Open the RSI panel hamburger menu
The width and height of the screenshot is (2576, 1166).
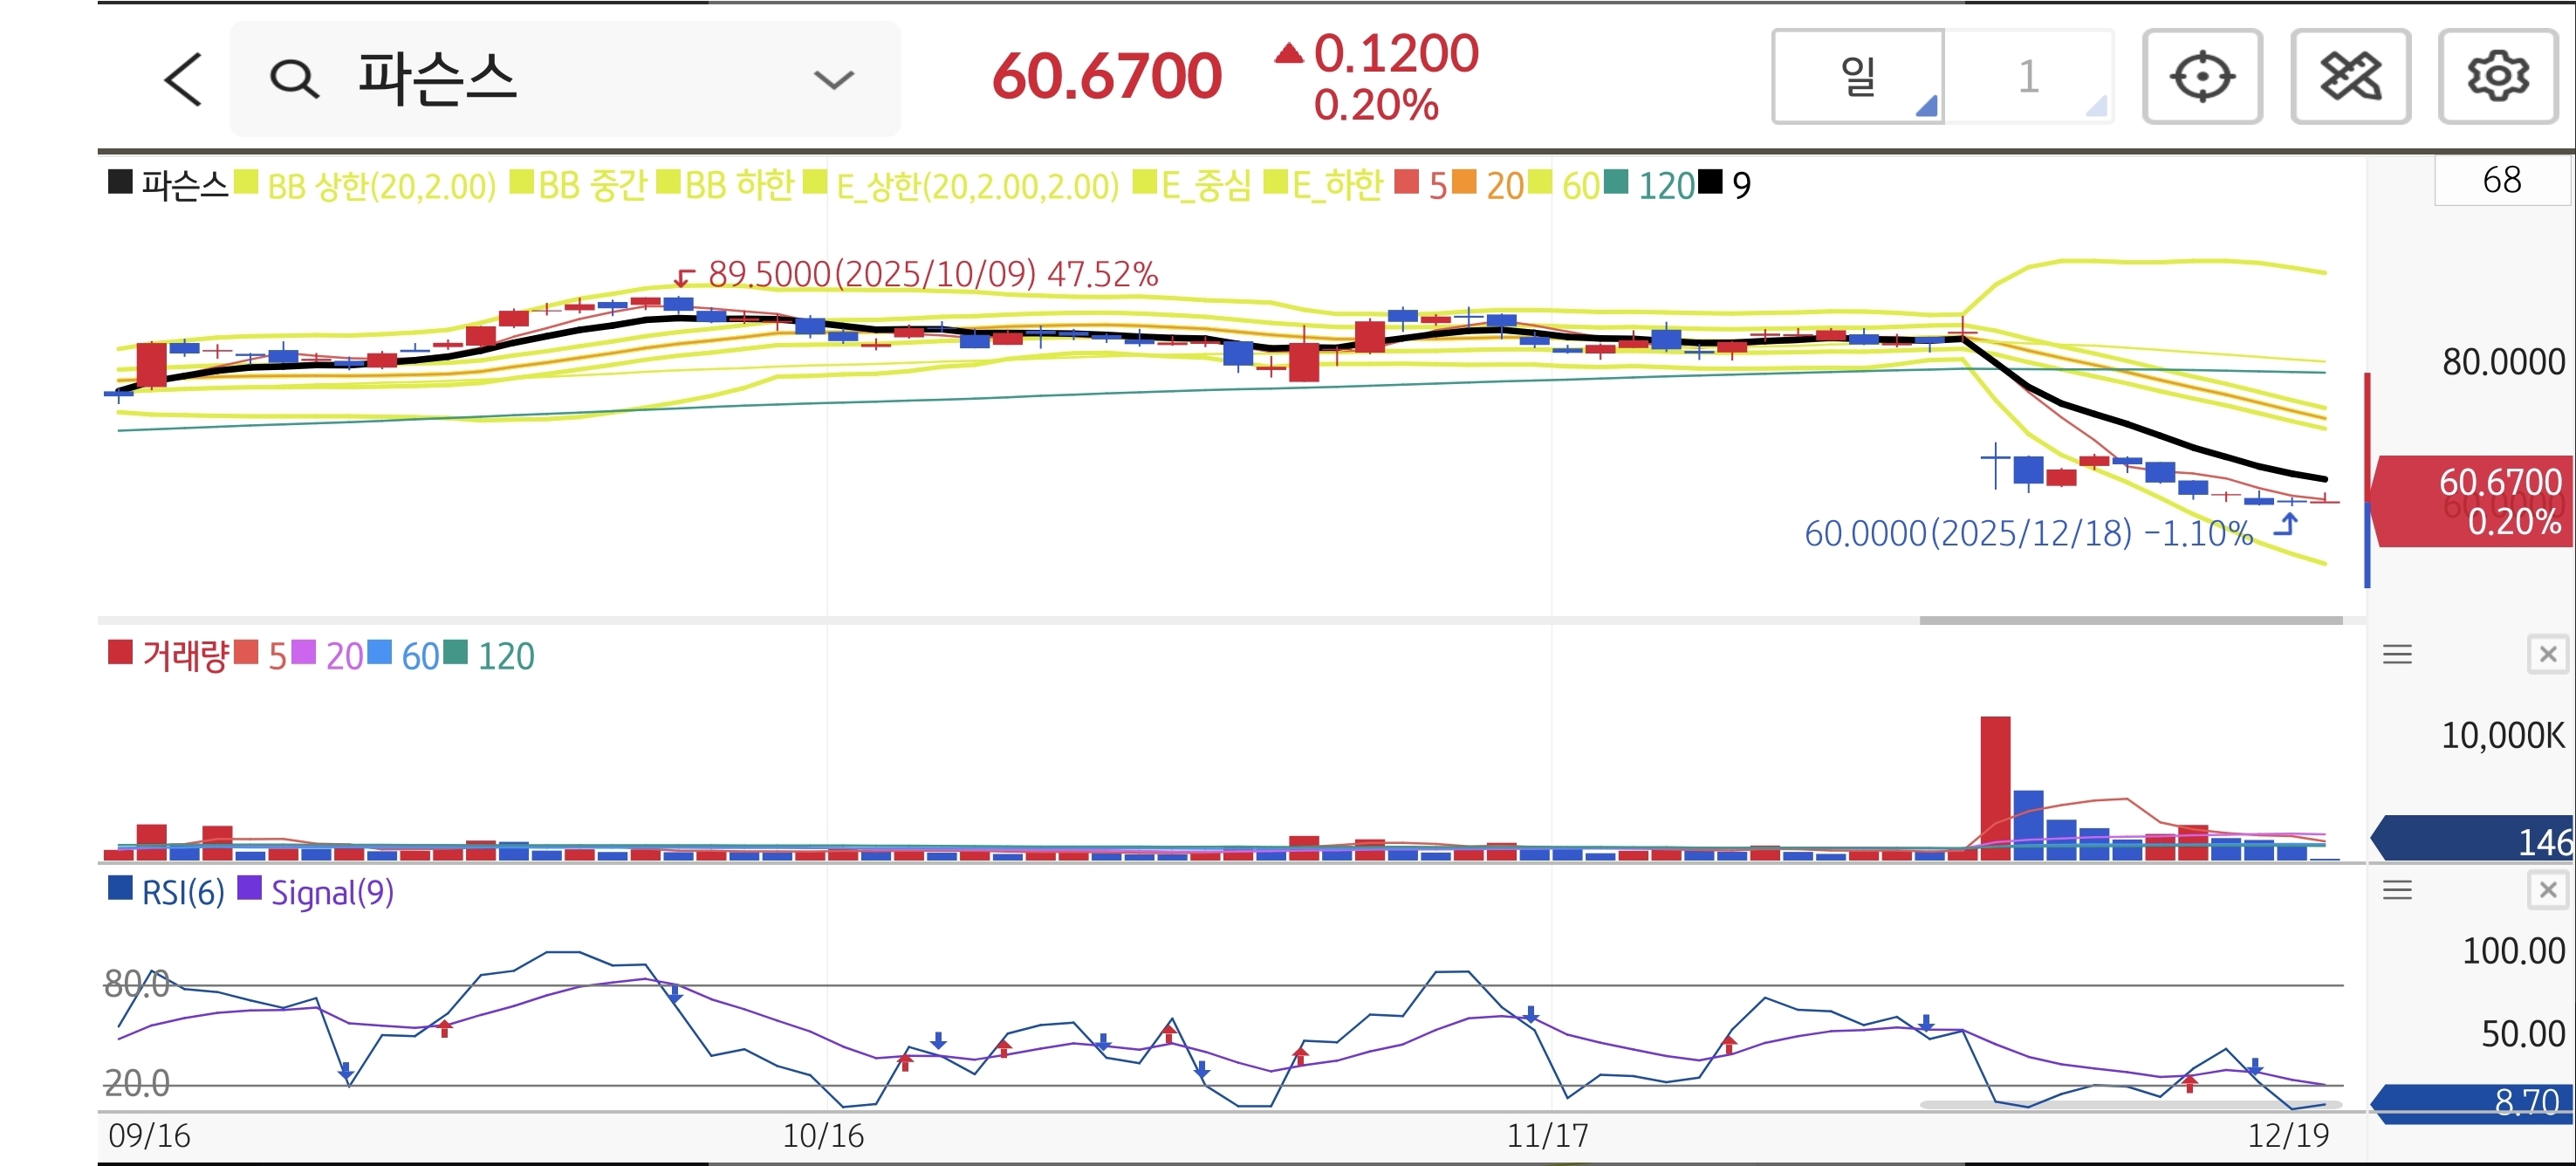(2397, 890)
